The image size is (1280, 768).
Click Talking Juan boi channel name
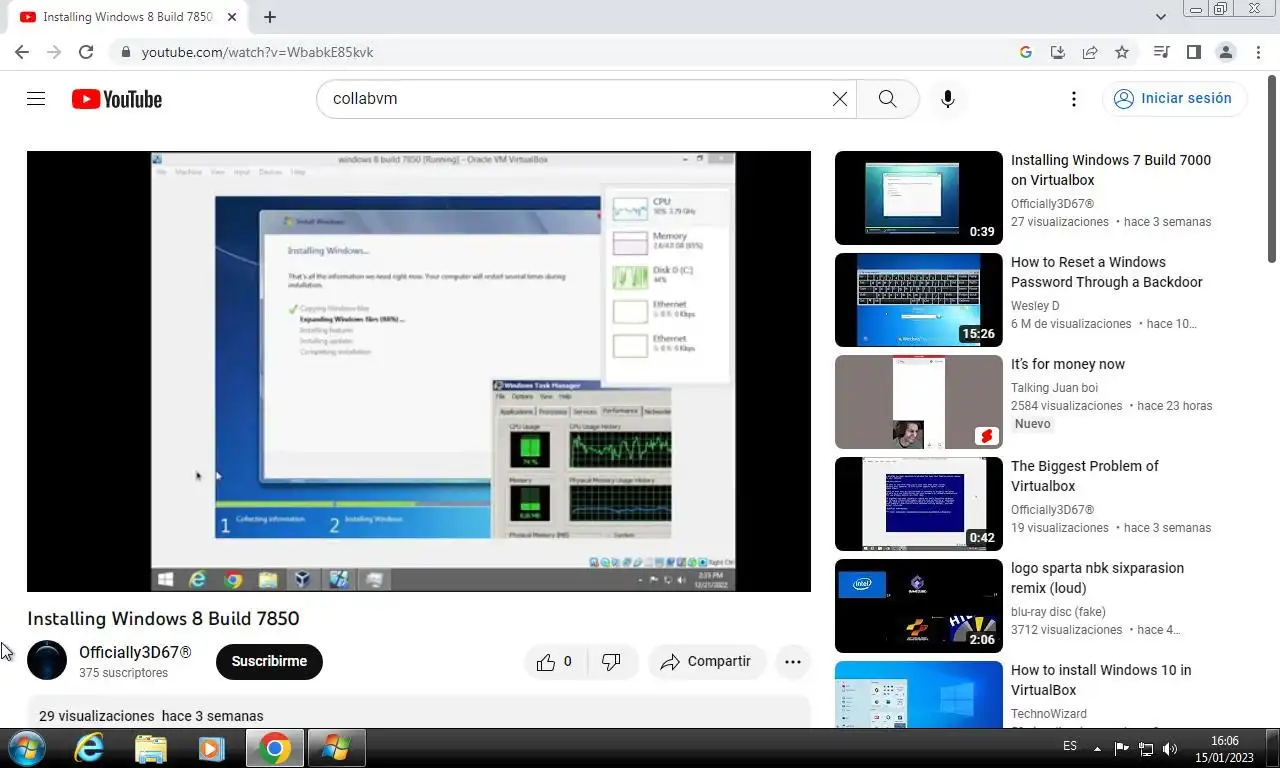tap(1054, 388)
